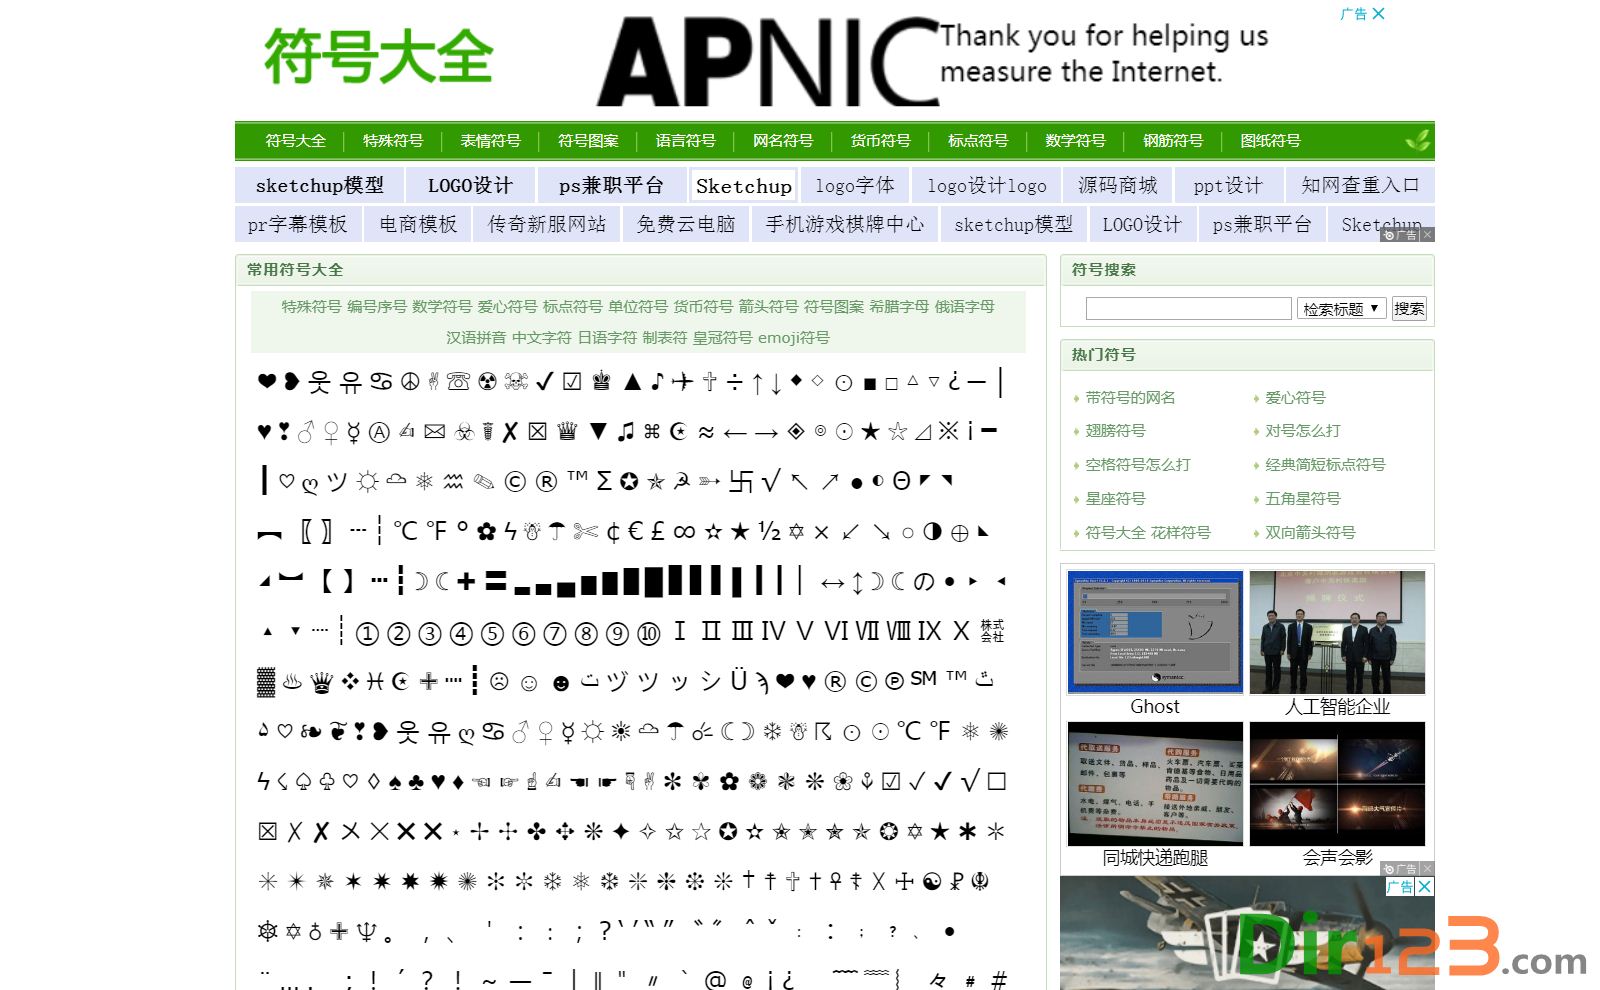Close the top APNIC banner ad
The image size is (1600, 990).
[1378, 14]
